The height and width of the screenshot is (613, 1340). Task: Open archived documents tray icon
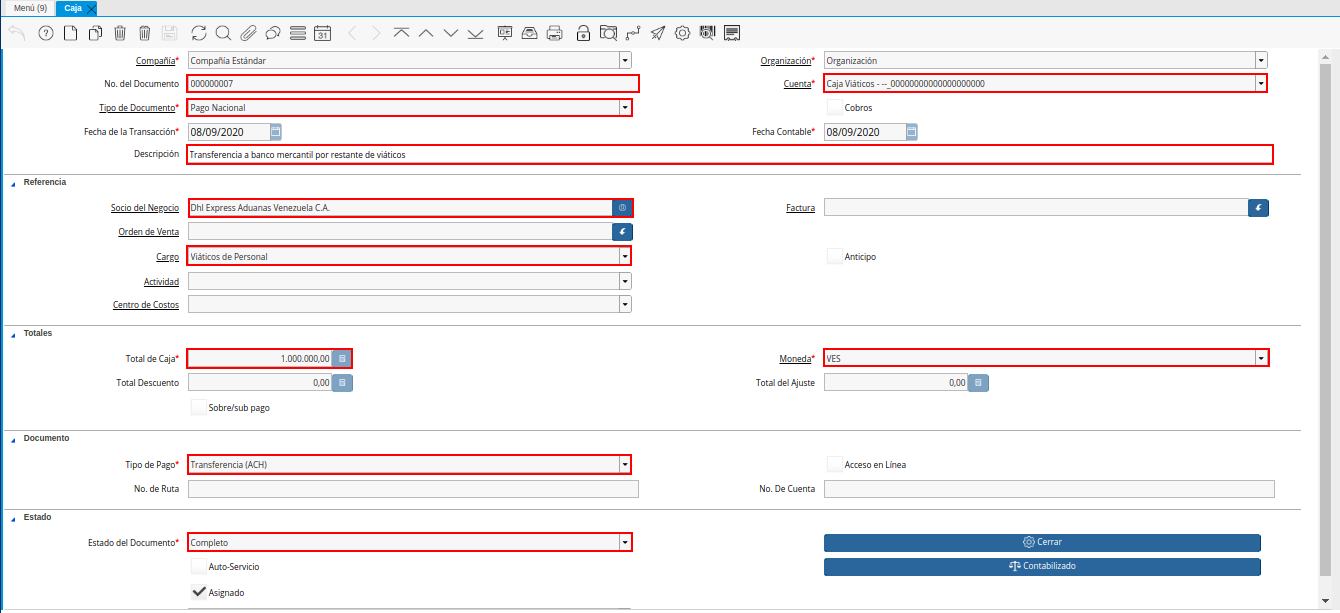(x=530, y=33)
